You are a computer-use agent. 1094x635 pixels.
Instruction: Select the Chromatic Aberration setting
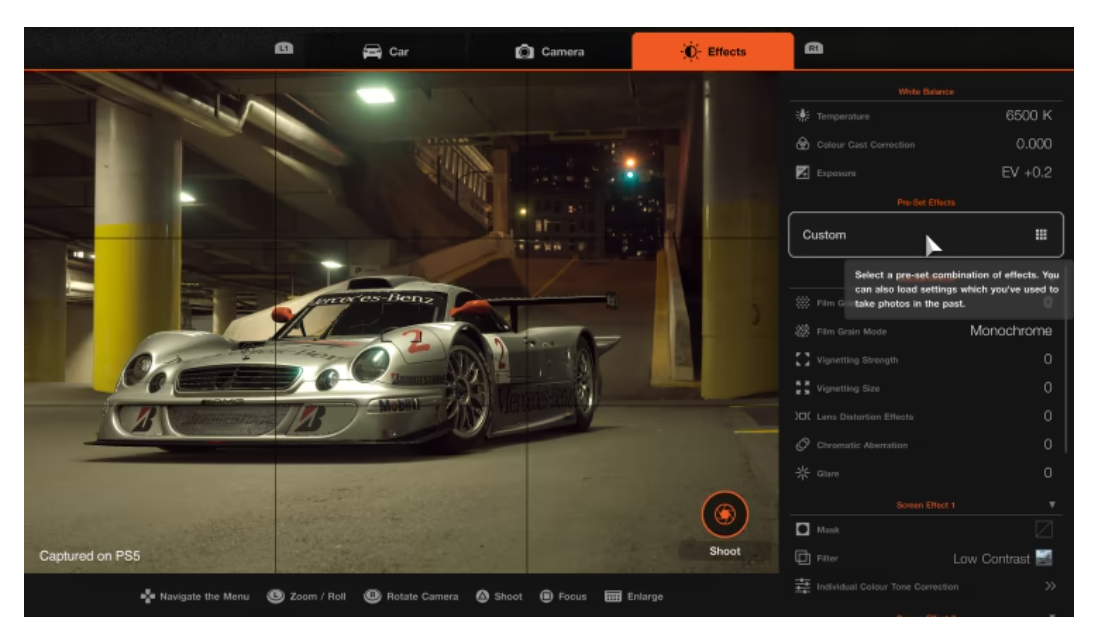(x=924, y=444)
